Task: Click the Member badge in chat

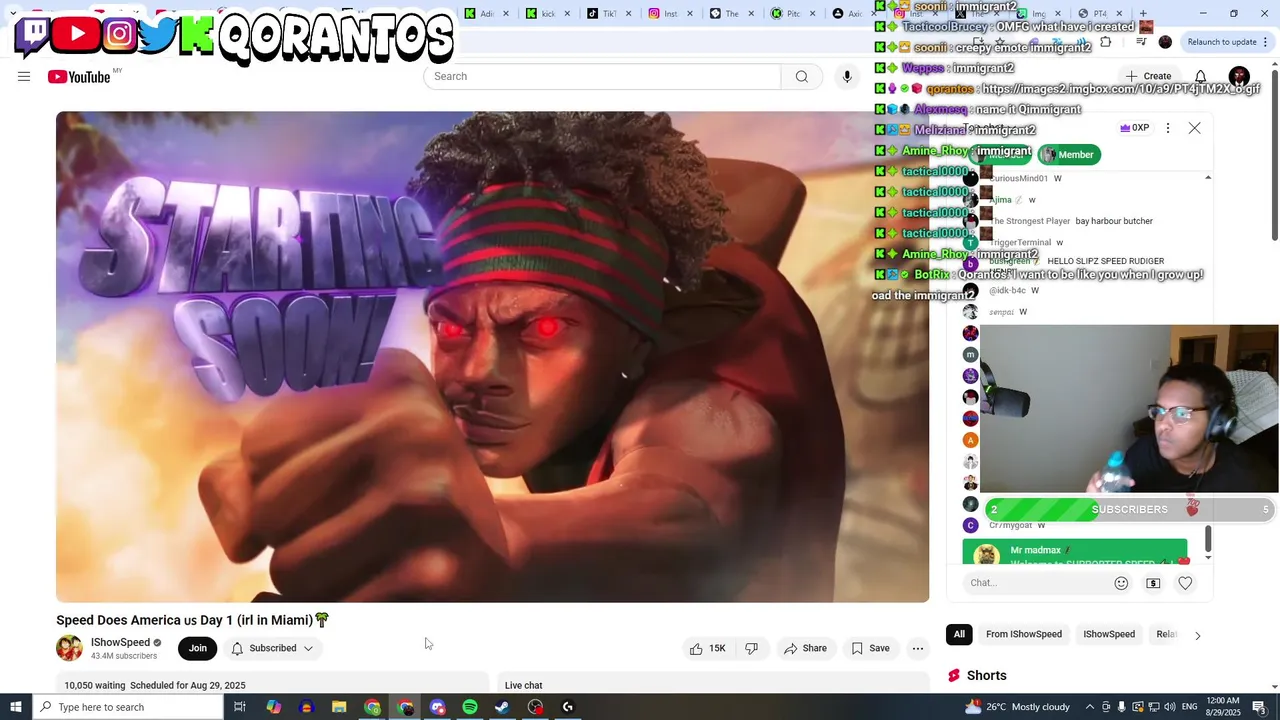Action: click(1069, 155)
